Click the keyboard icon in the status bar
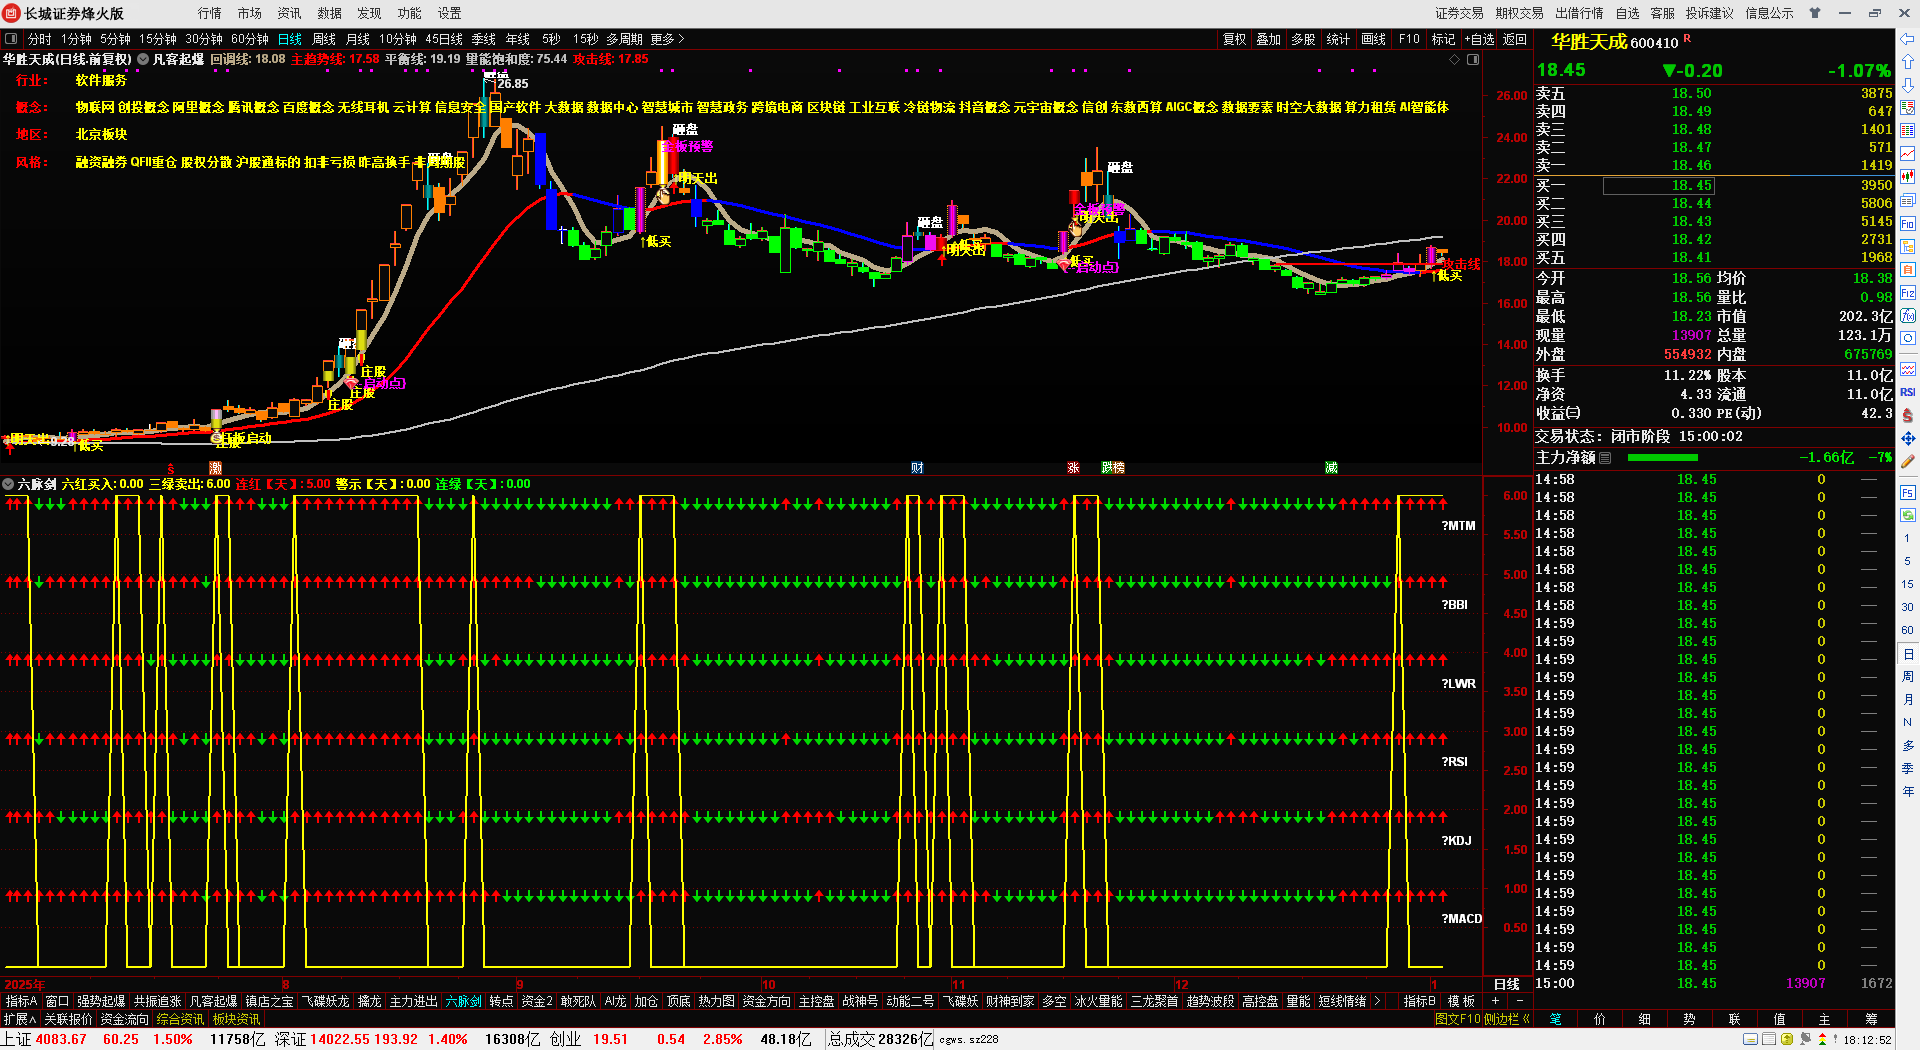The image size is (1920, 1050). (1750, 1040)
